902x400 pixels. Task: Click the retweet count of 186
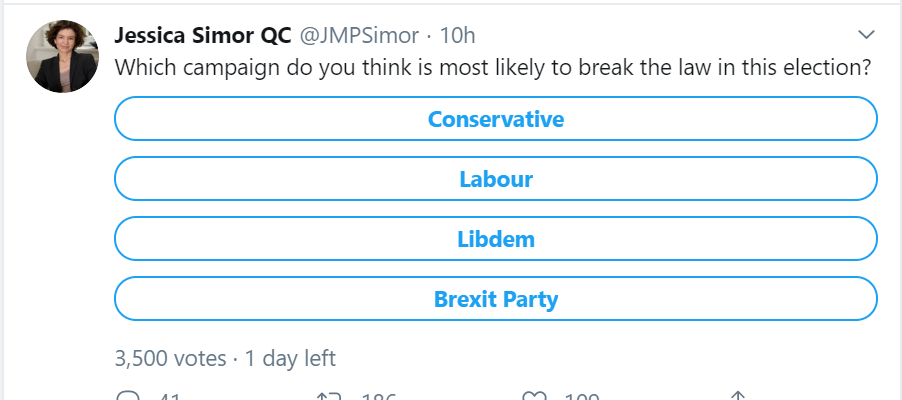click(x=377, y=397)
